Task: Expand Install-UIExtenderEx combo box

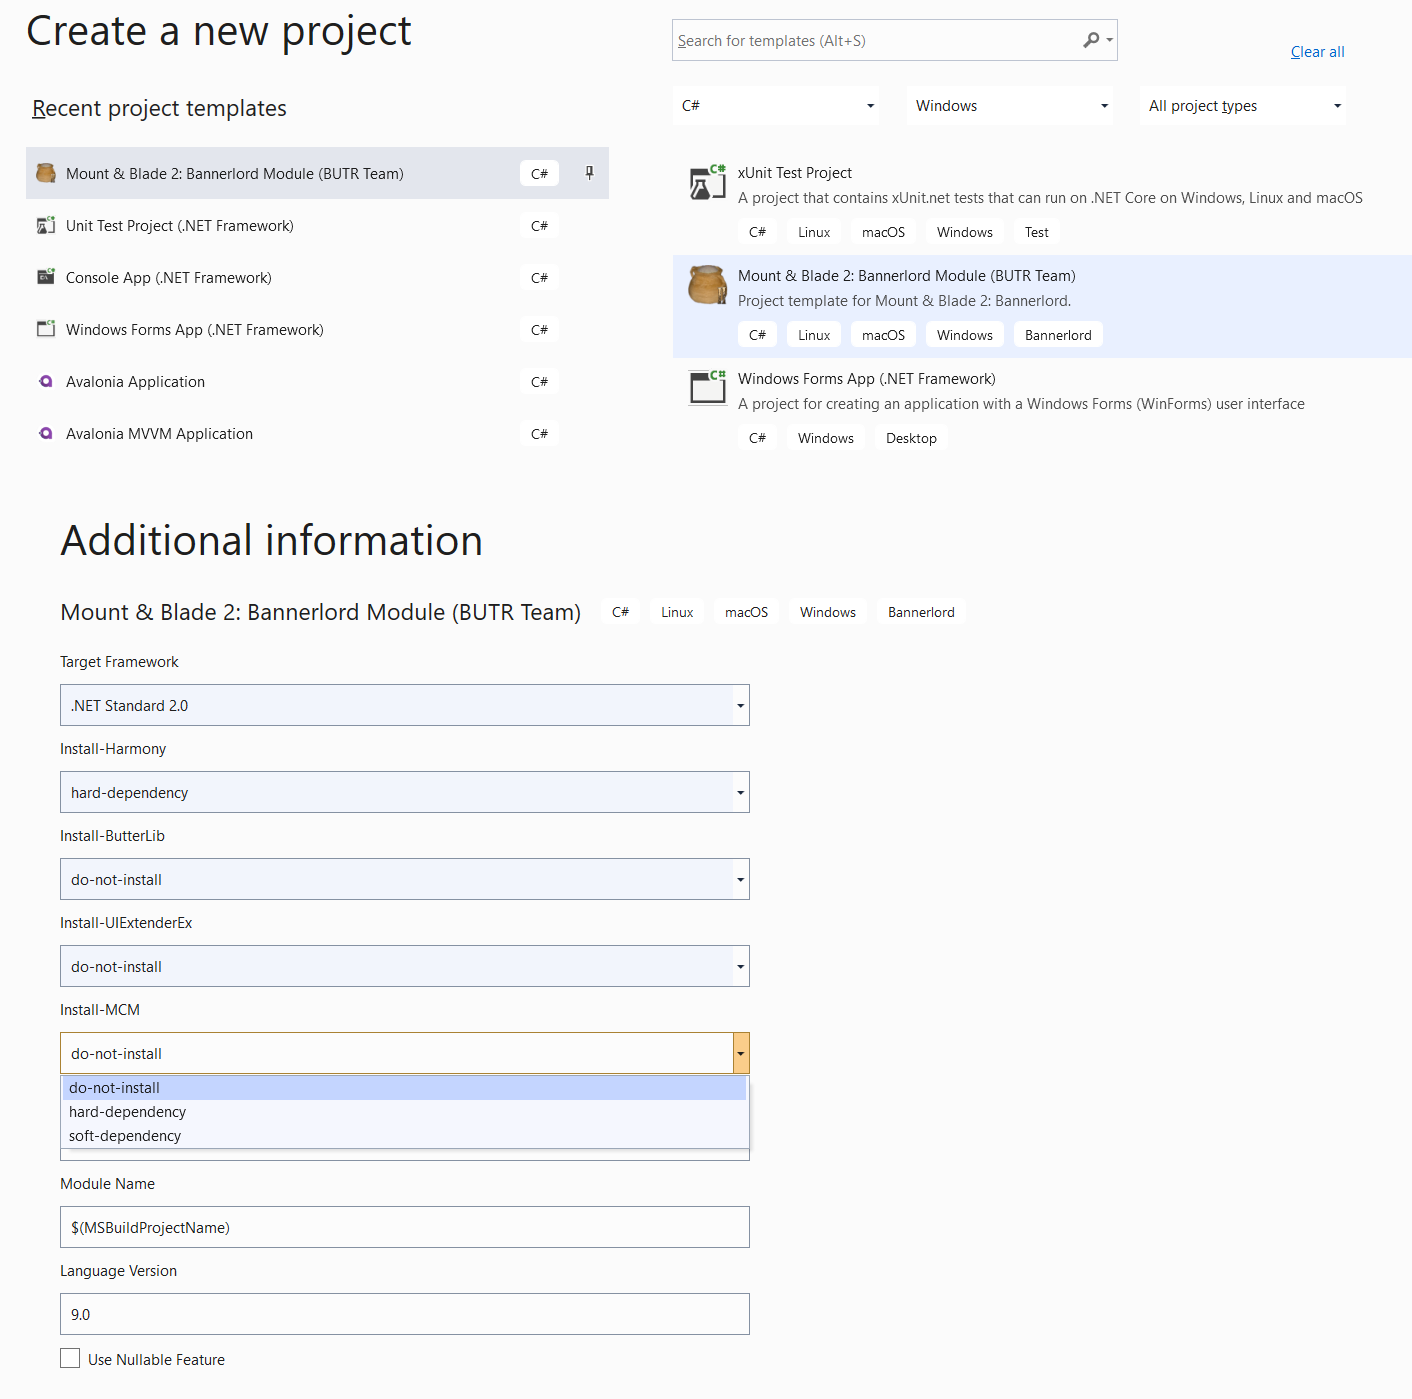Action: (x=741, y=966)
